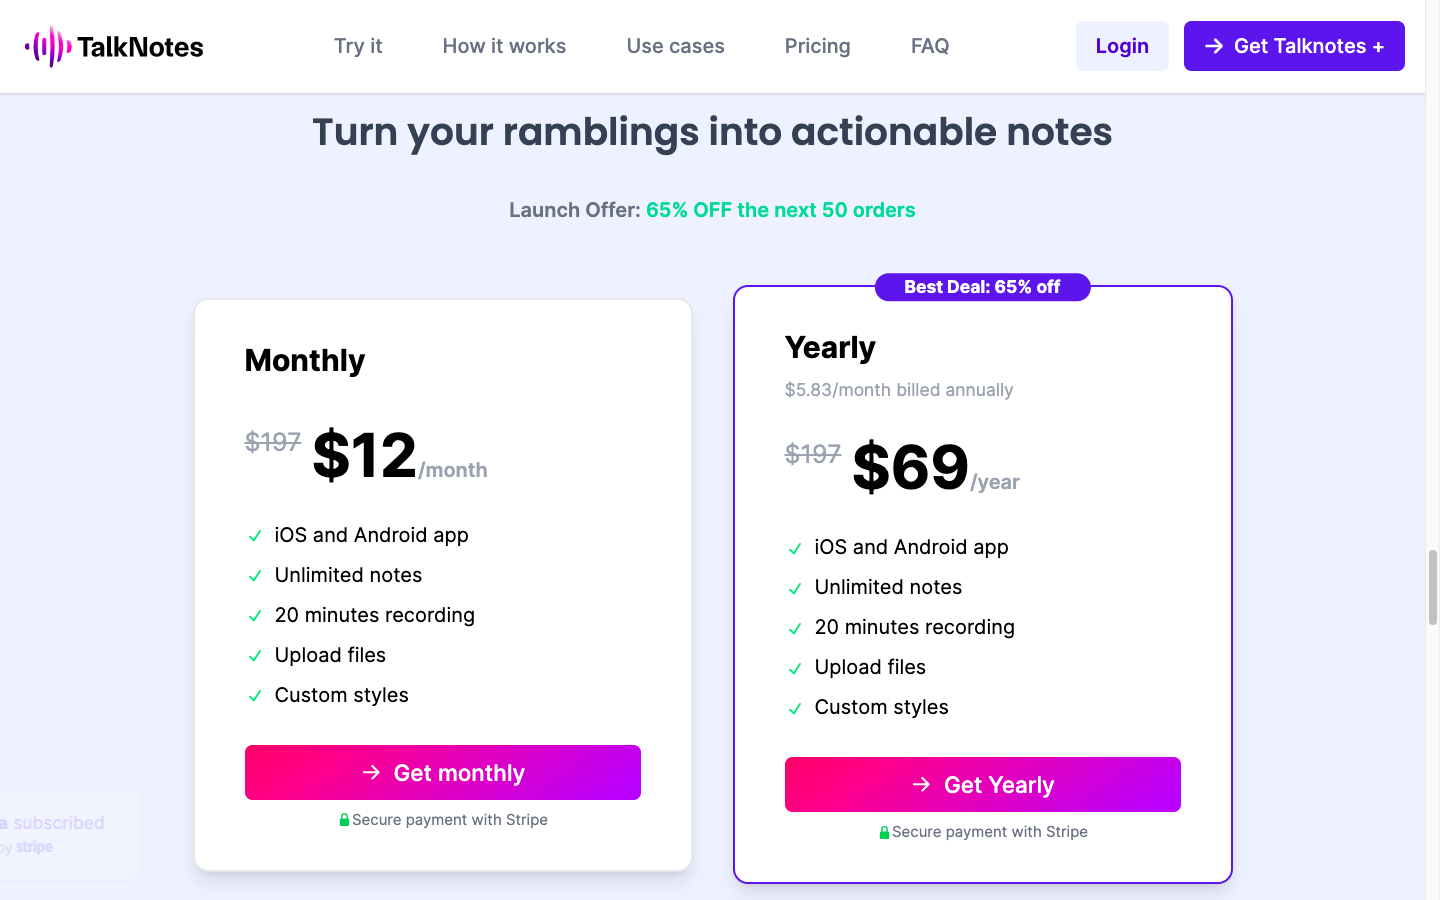Image resolution: width=1440 pixels, height=900 pixels.
Task: Open the FAQ section from navigation
Action: (929, 46)
